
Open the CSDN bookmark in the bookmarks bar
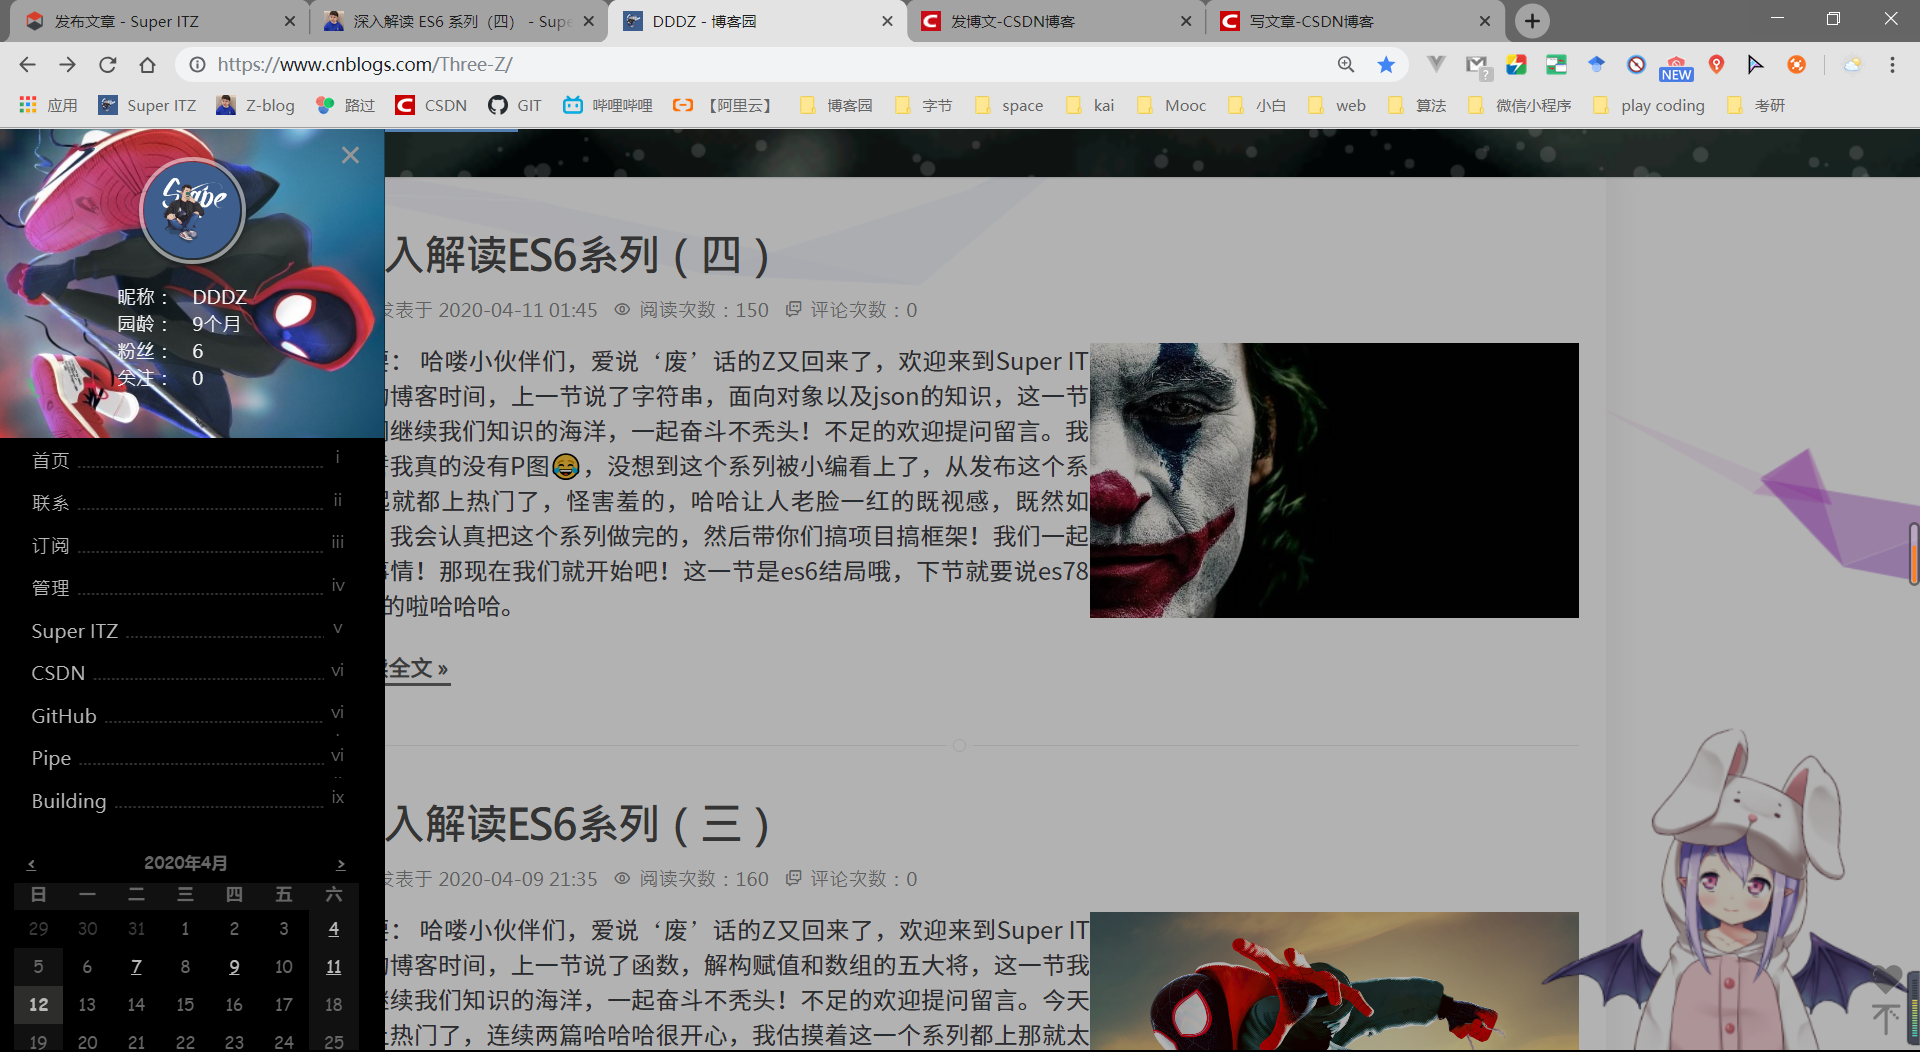[430, 104]
